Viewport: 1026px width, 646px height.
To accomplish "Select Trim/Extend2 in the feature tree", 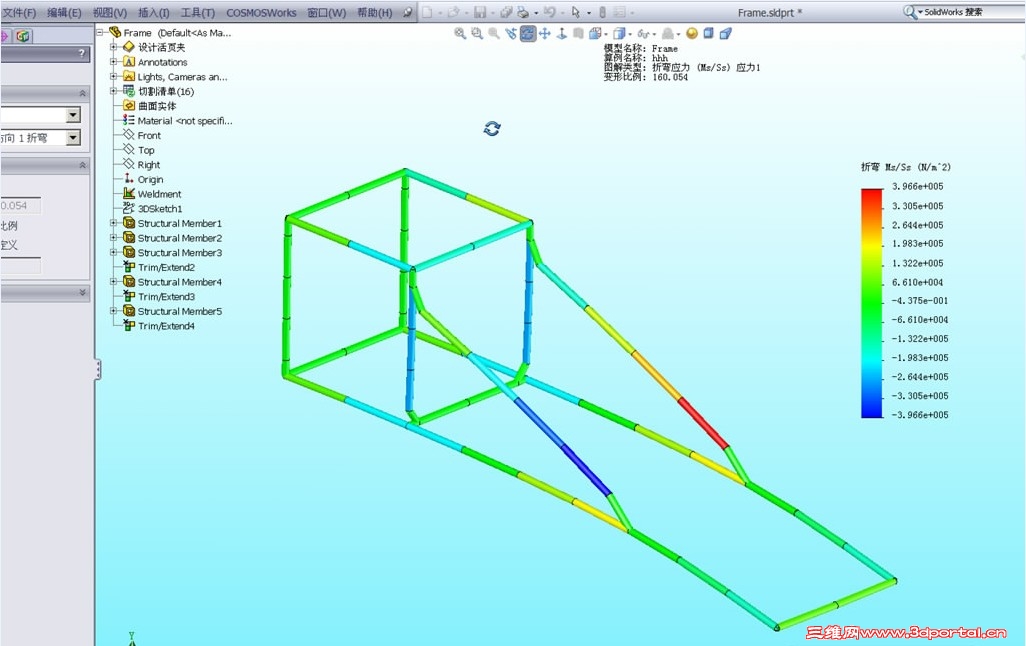I will click(159, 267).
